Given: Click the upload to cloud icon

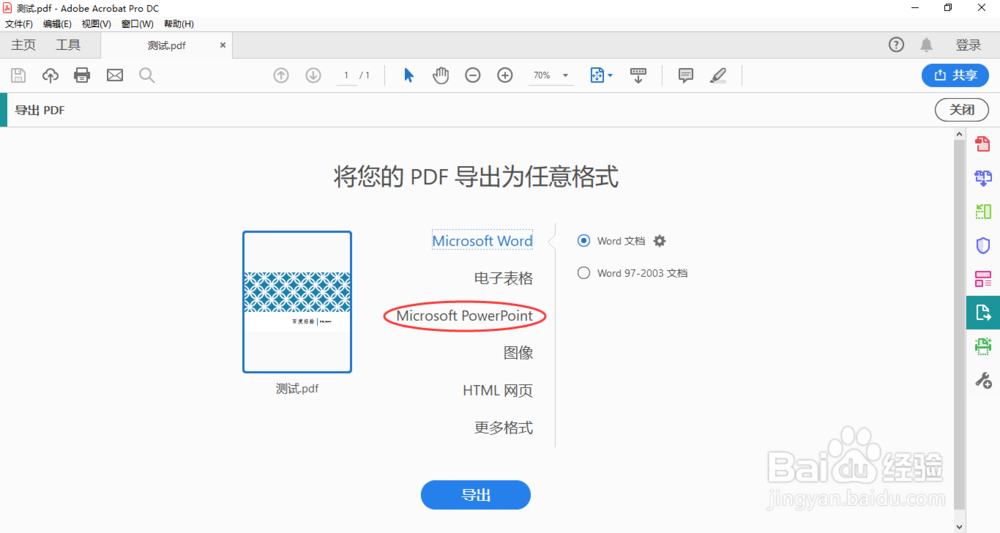Looking at the screenshot, I should [50, 75].
